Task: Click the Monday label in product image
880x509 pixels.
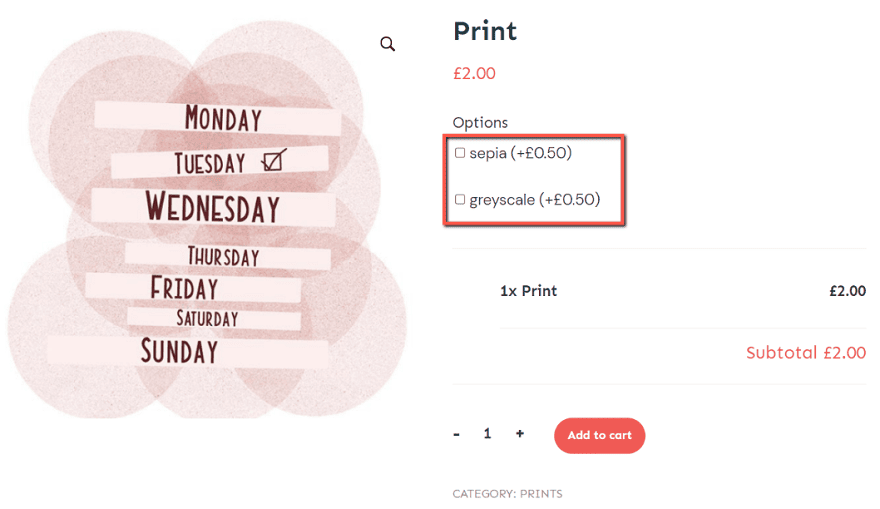Action: [223, 119]
